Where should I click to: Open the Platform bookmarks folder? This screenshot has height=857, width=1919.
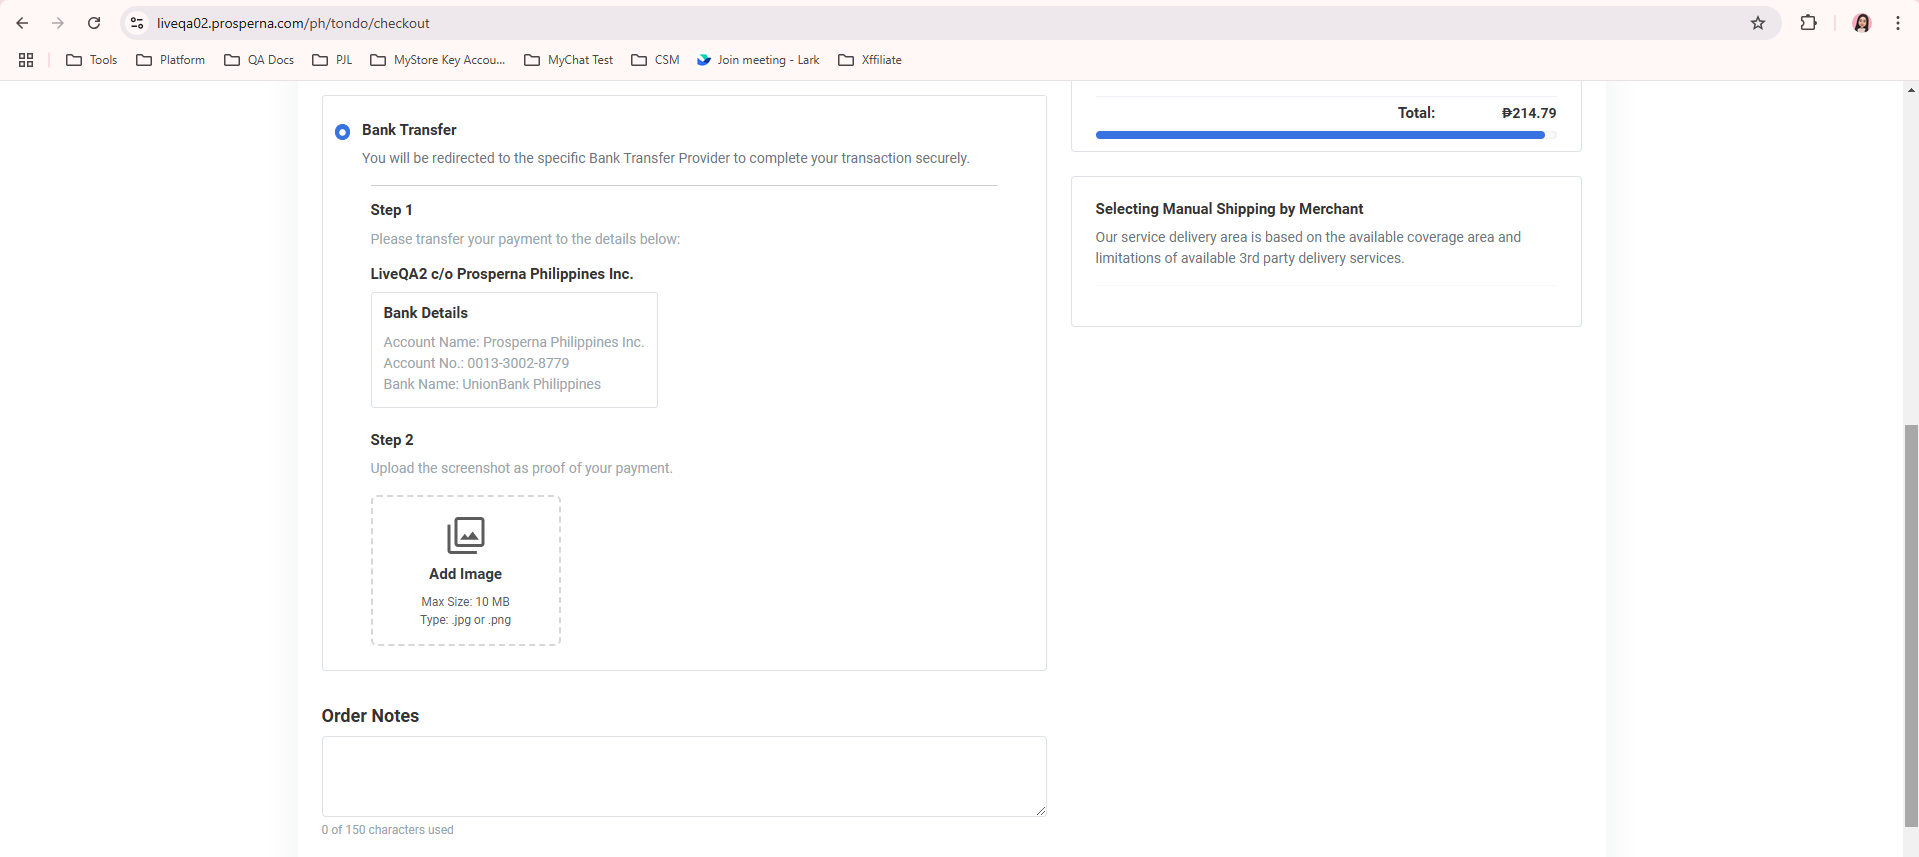point(171,60)
